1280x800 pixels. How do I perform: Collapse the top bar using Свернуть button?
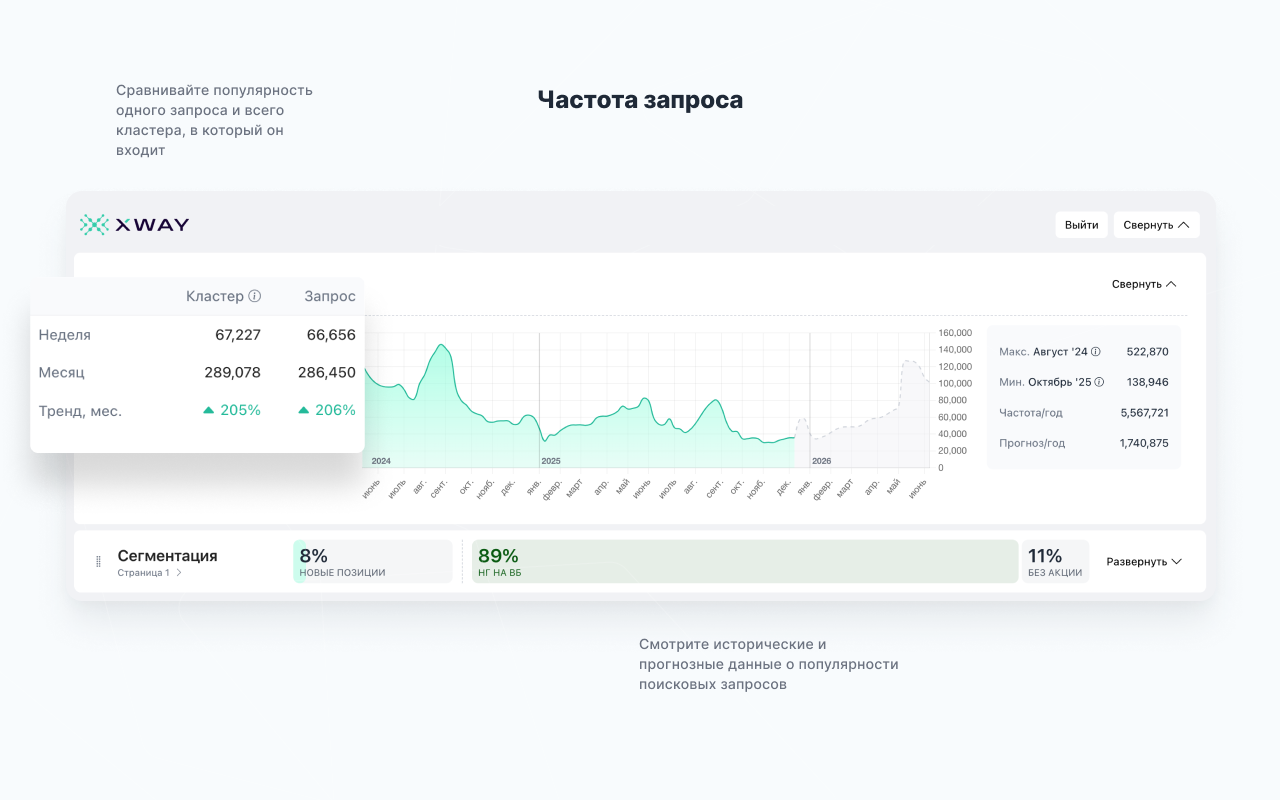click(1156, 224)
